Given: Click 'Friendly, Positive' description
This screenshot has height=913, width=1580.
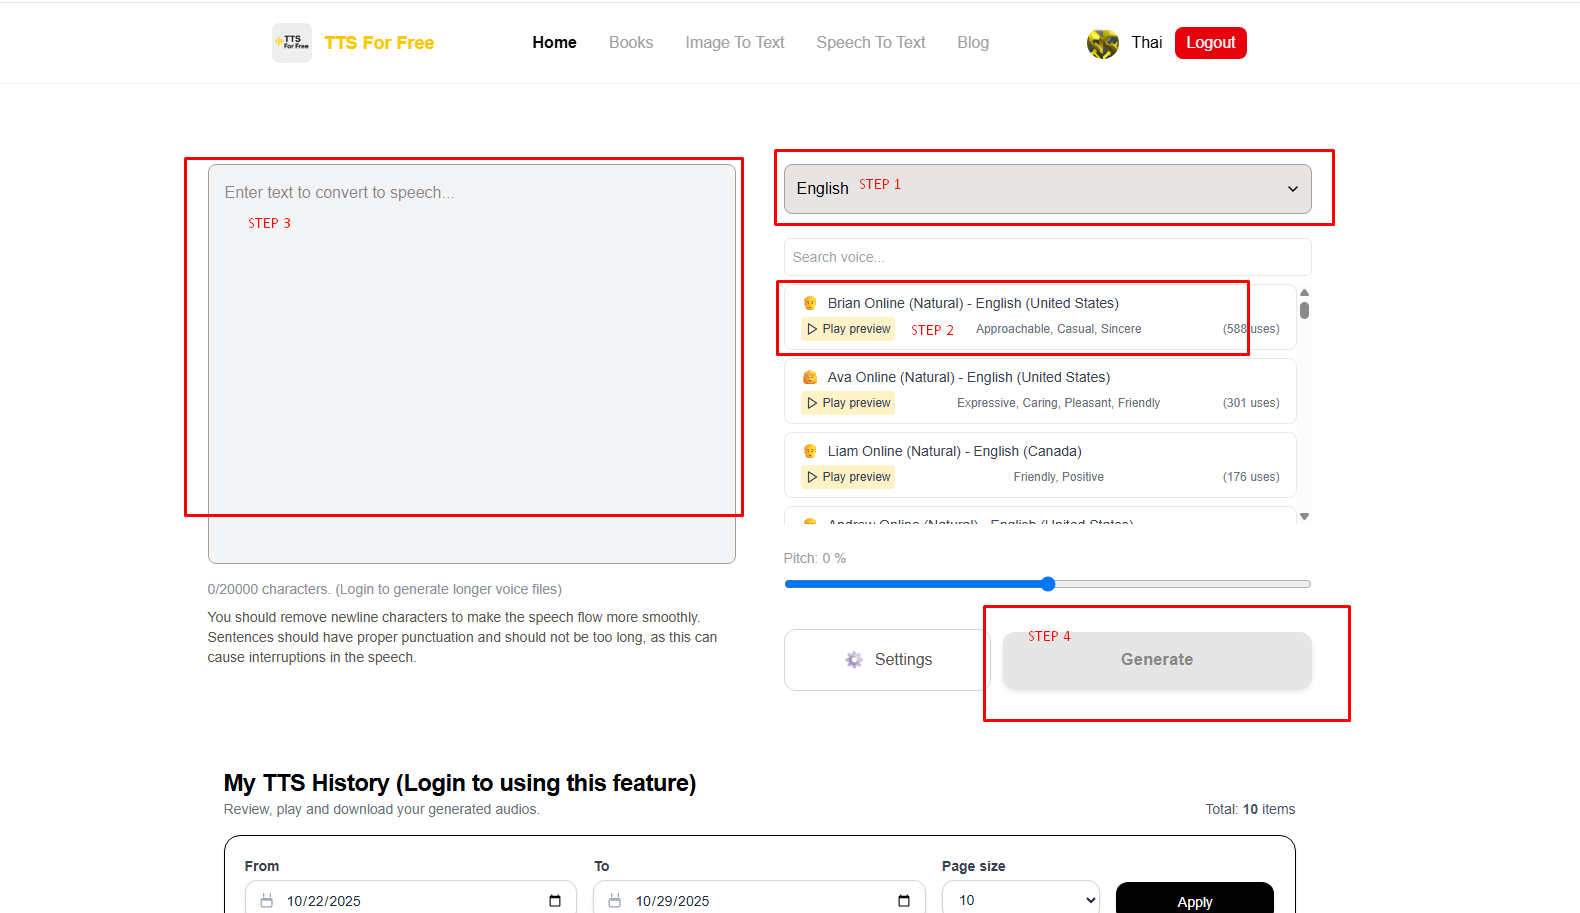Looking at the screenshot, I should point(1058,477).
